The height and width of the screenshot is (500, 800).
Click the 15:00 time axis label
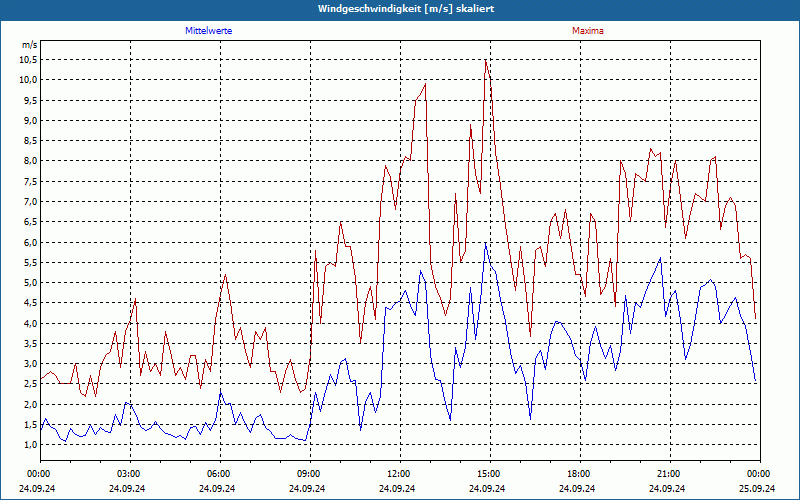[x=490, y=474]
